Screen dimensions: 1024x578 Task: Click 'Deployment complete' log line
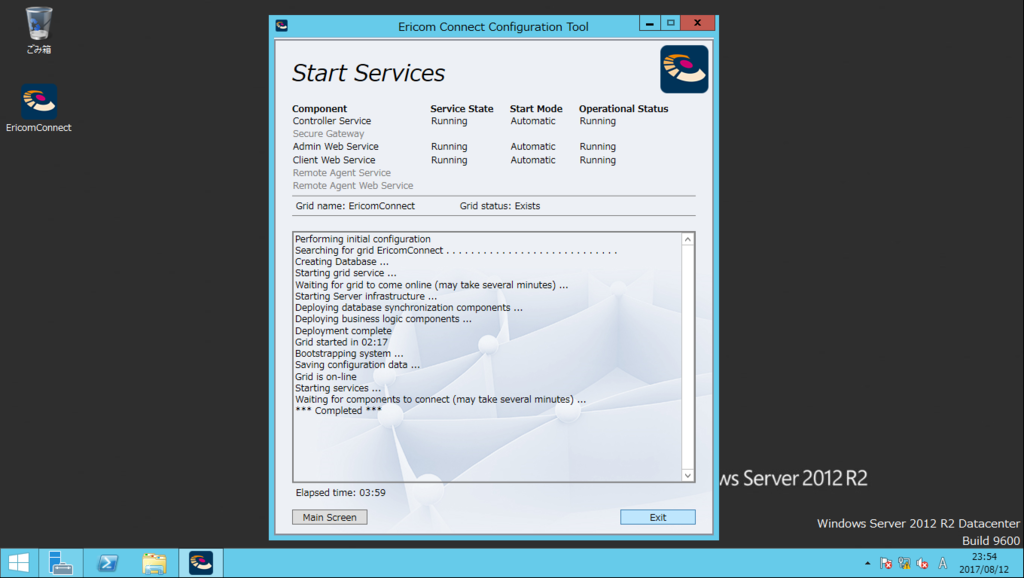coord(344,331)
